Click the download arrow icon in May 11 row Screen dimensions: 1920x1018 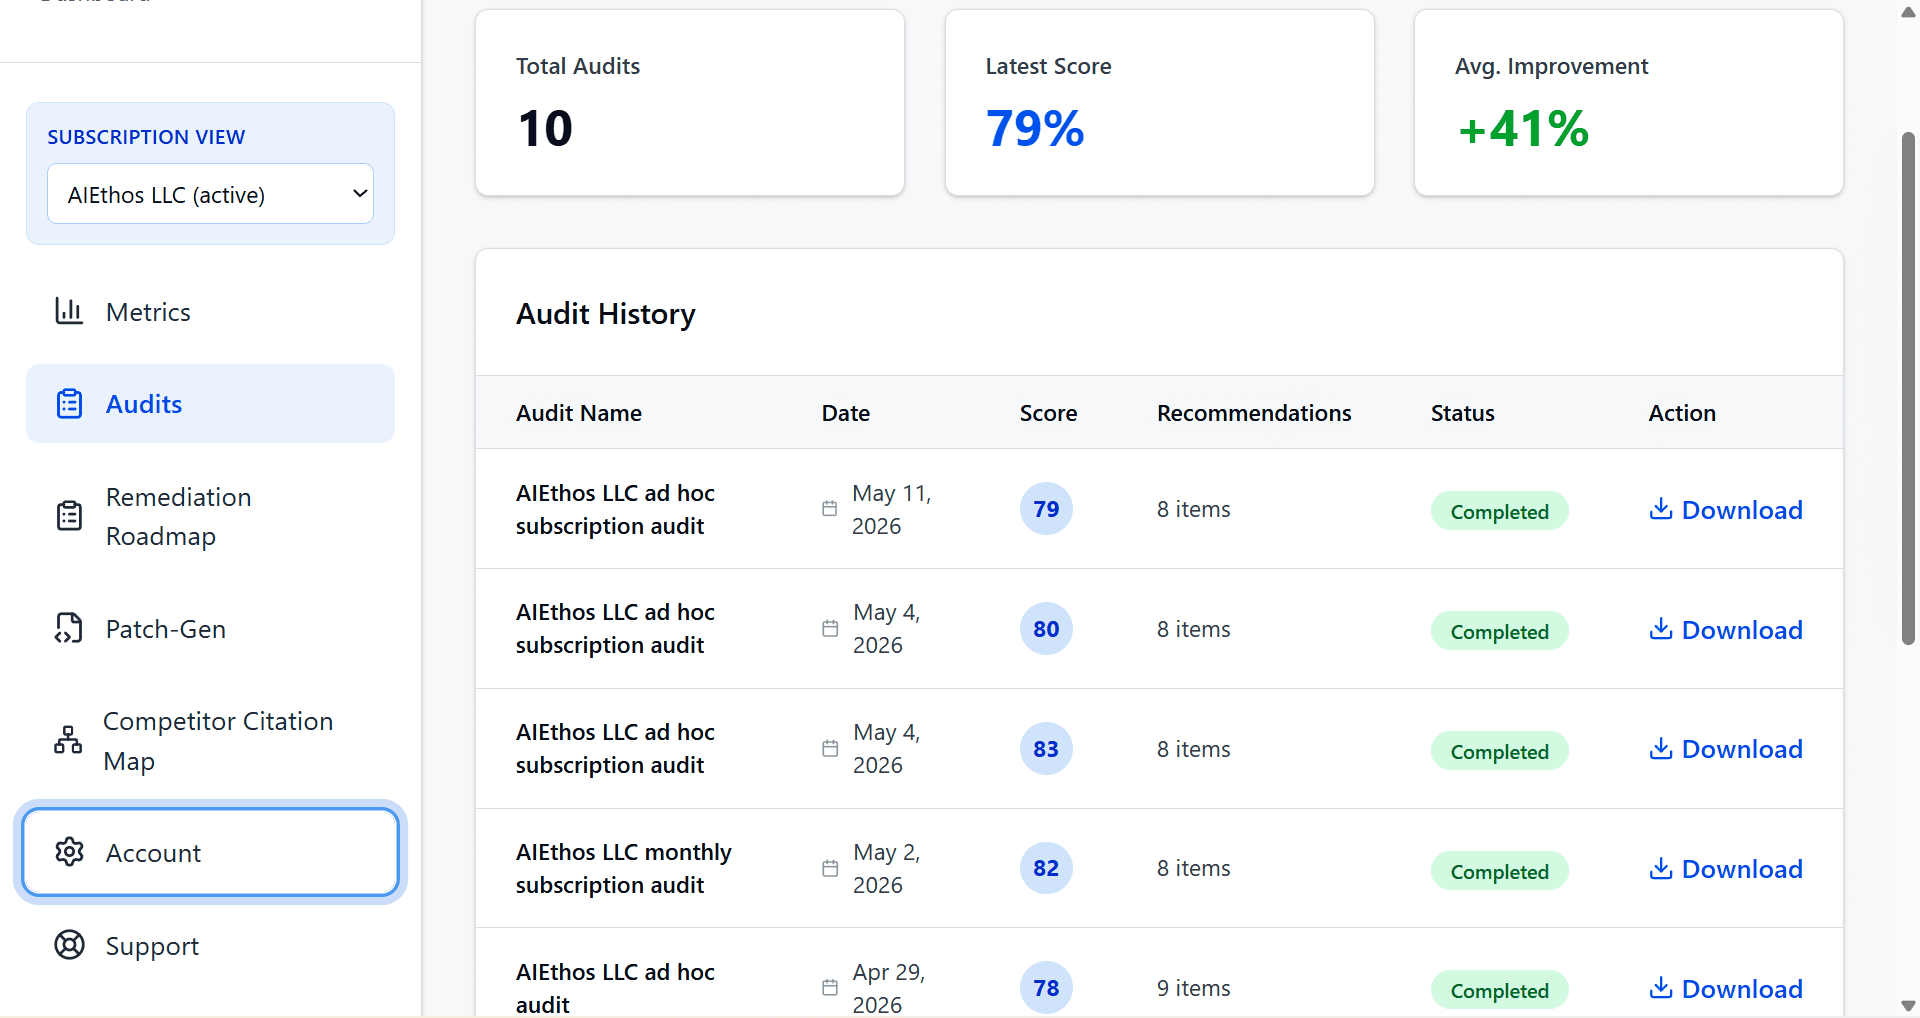pyautogui.click(x=1661, y=509)
